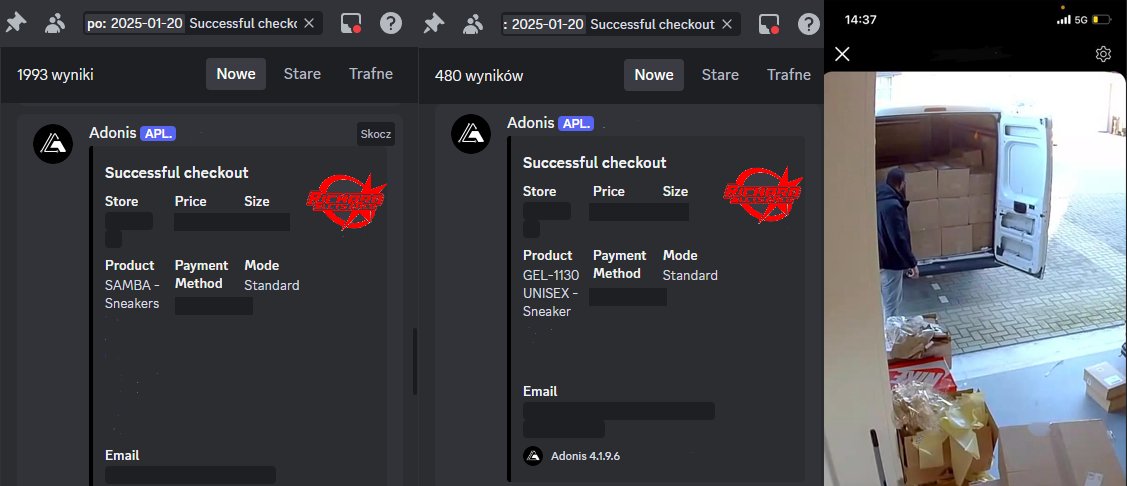Click 'Standard' mode value in GEL-1130 embed
The image size is (1127, 486).
[690, 275]
